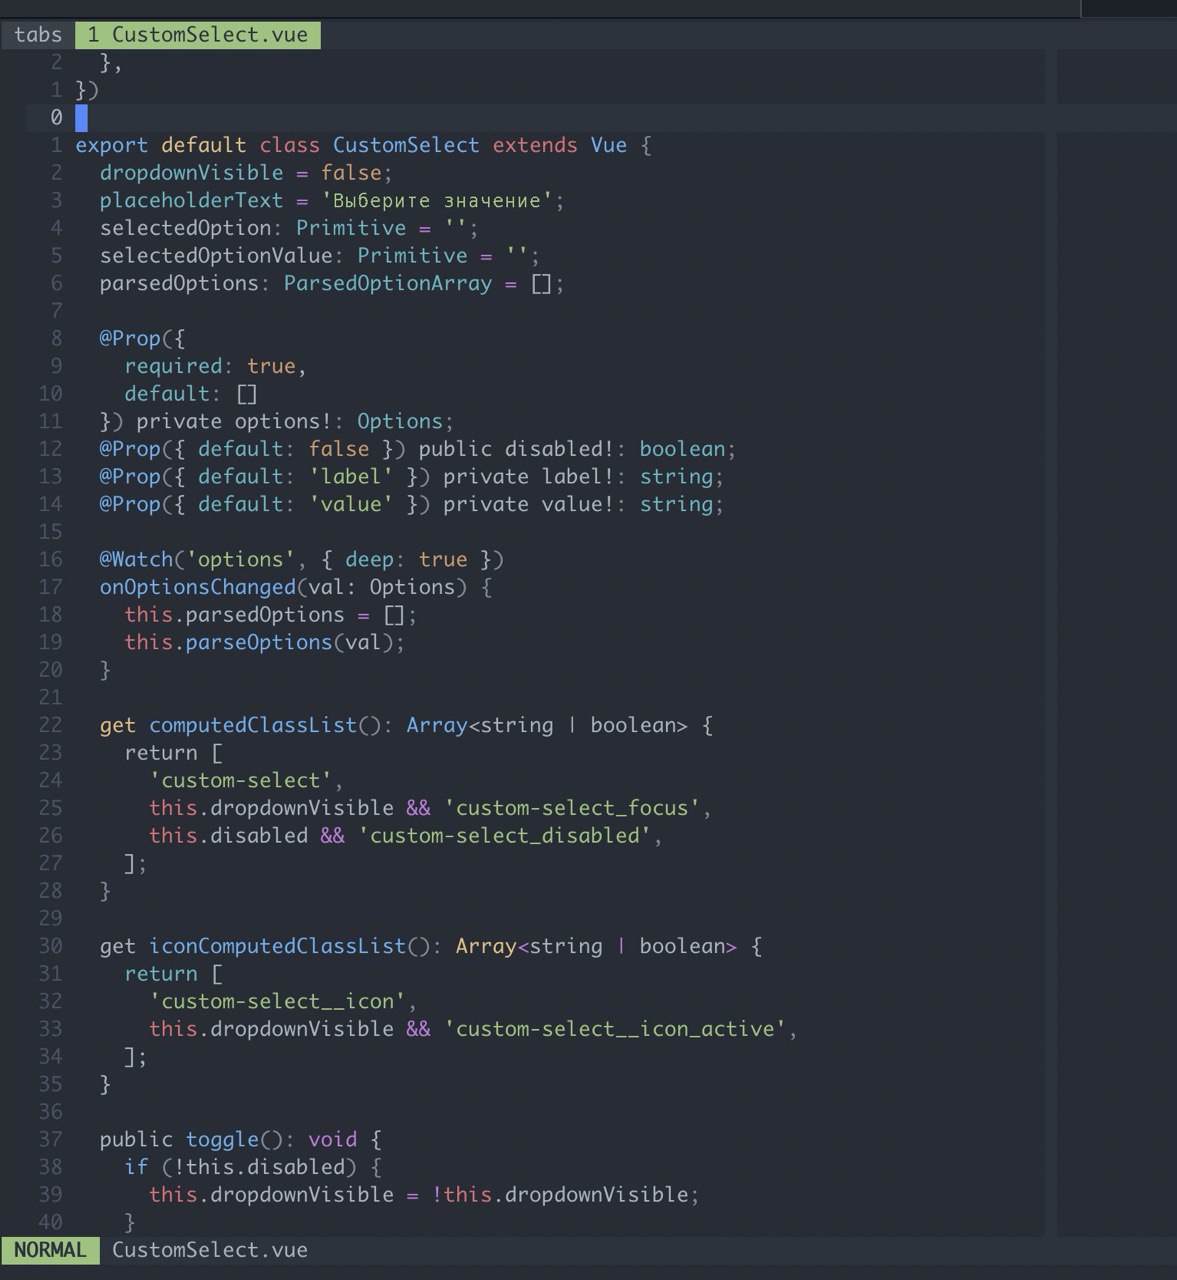Click 'onOptionsChanged' method name
Screen dimensions: 1177x1280
[198, 587]
